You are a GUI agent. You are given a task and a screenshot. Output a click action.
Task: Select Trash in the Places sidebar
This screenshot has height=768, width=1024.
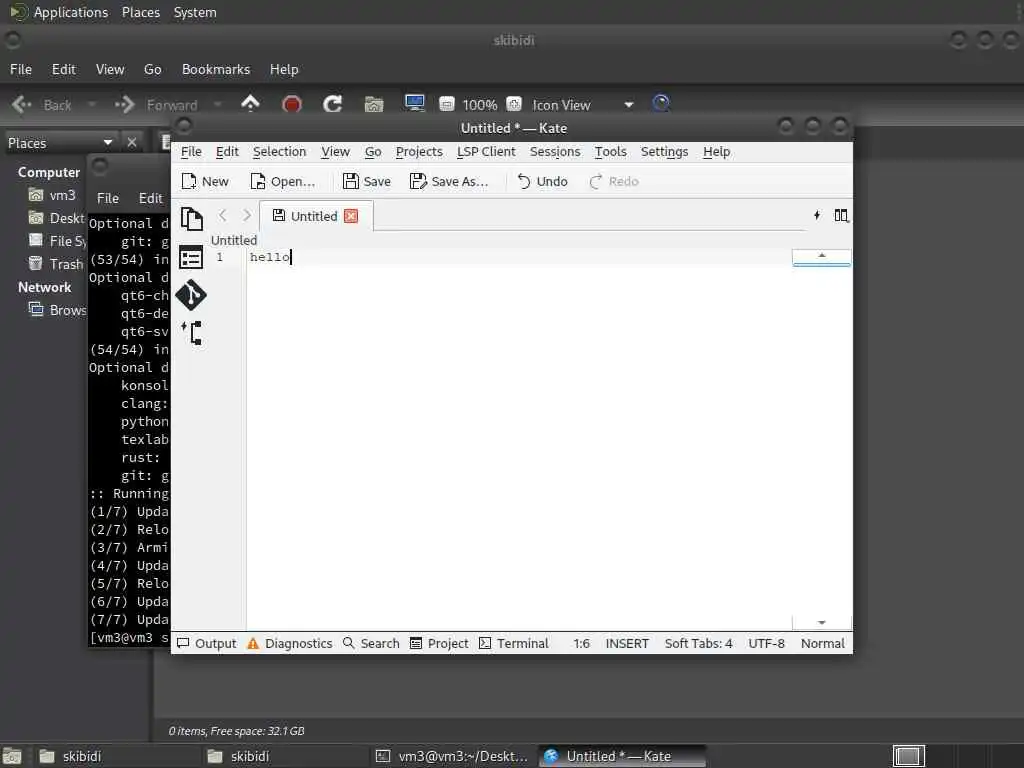56,264
